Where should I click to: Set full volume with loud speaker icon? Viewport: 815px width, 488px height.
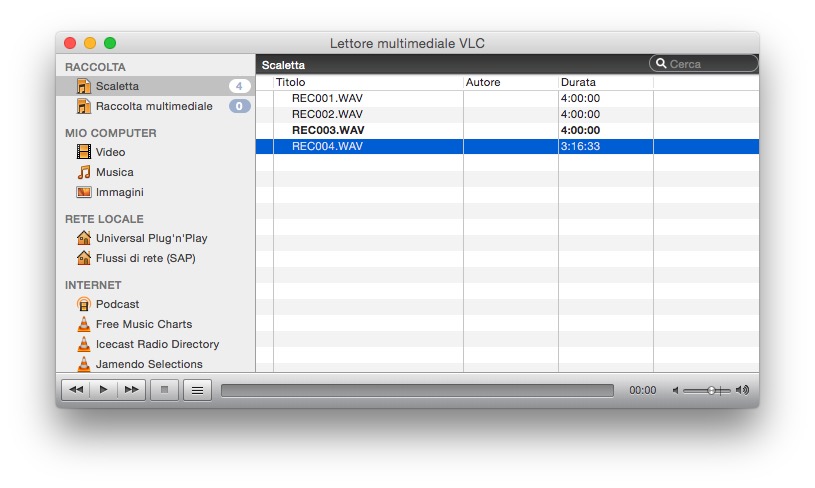(742, 390)
